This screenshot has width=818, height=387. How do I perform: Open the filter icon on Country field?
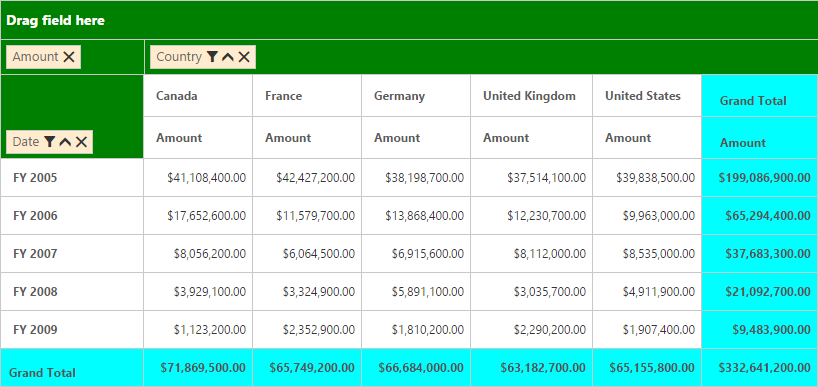[212, 57]
